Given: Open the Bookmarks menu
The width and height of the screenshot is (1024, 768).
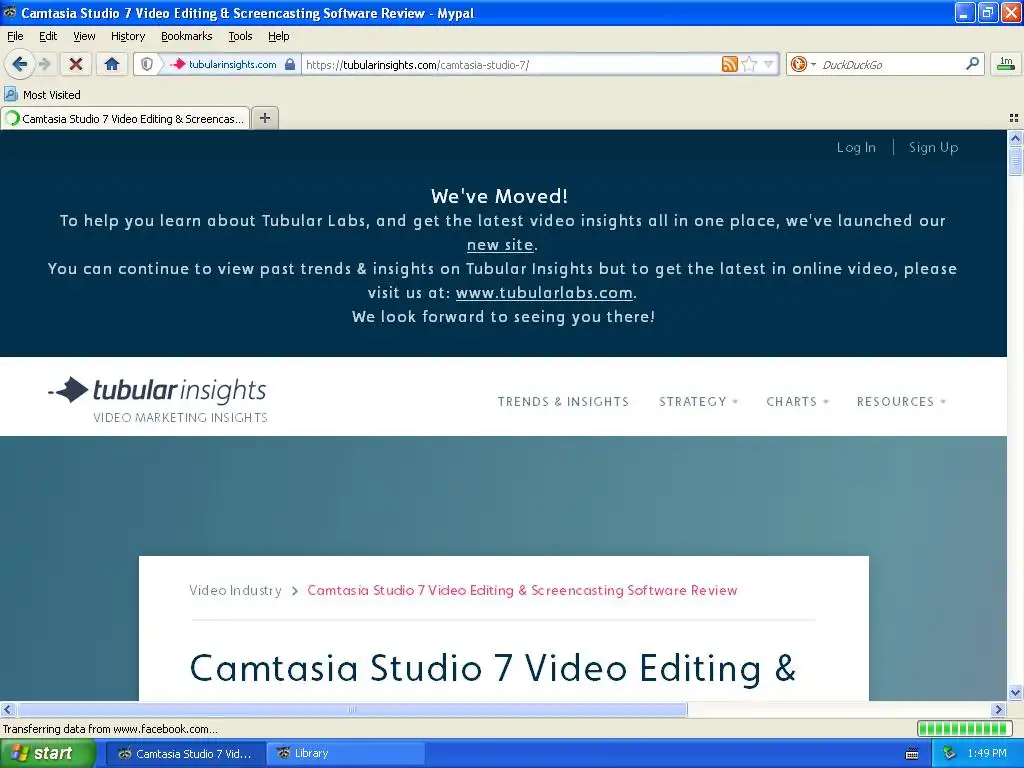Looking at the screenshot, I should [x=186, y=36].
